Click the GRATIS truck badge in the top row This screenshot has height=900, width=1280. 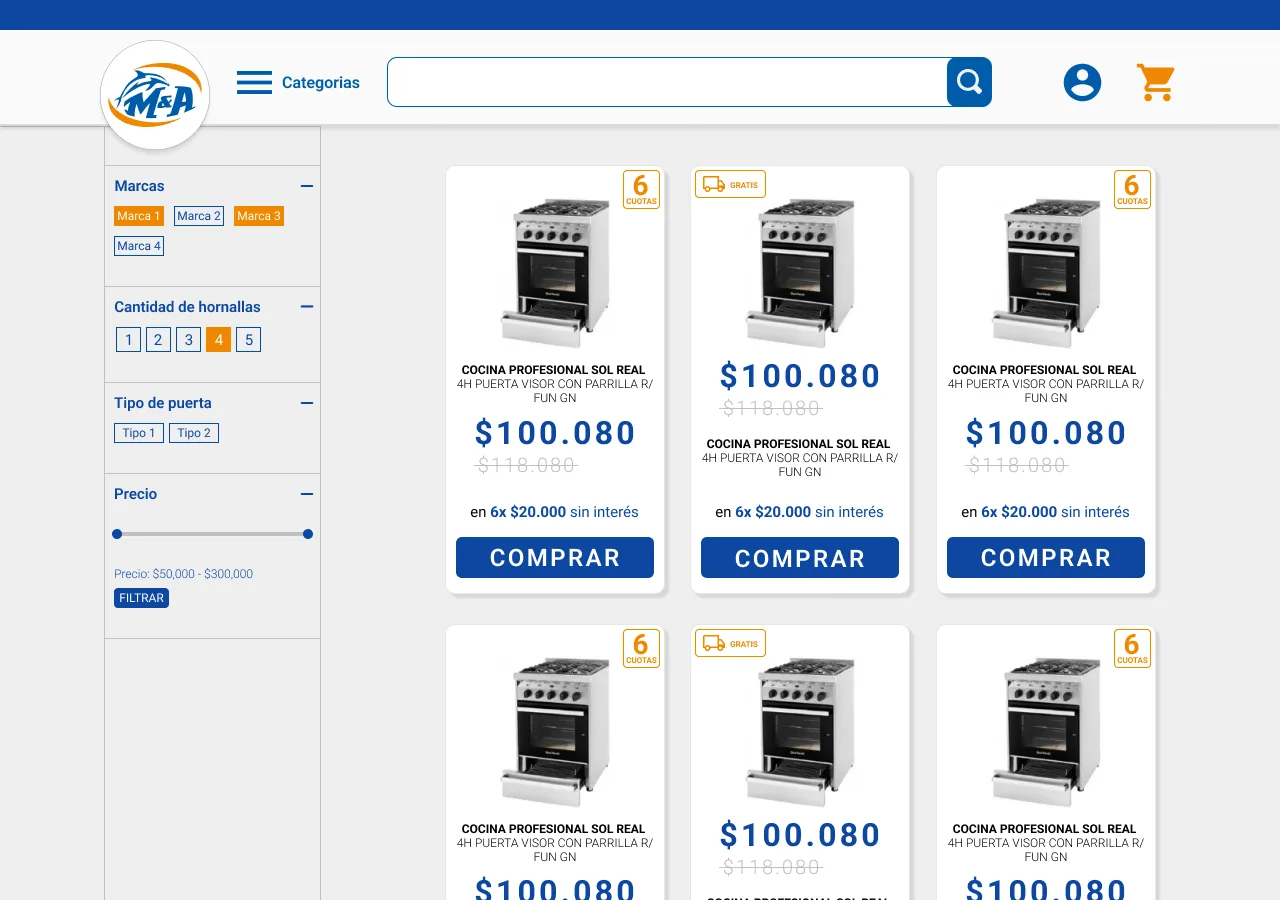point(730,184)
